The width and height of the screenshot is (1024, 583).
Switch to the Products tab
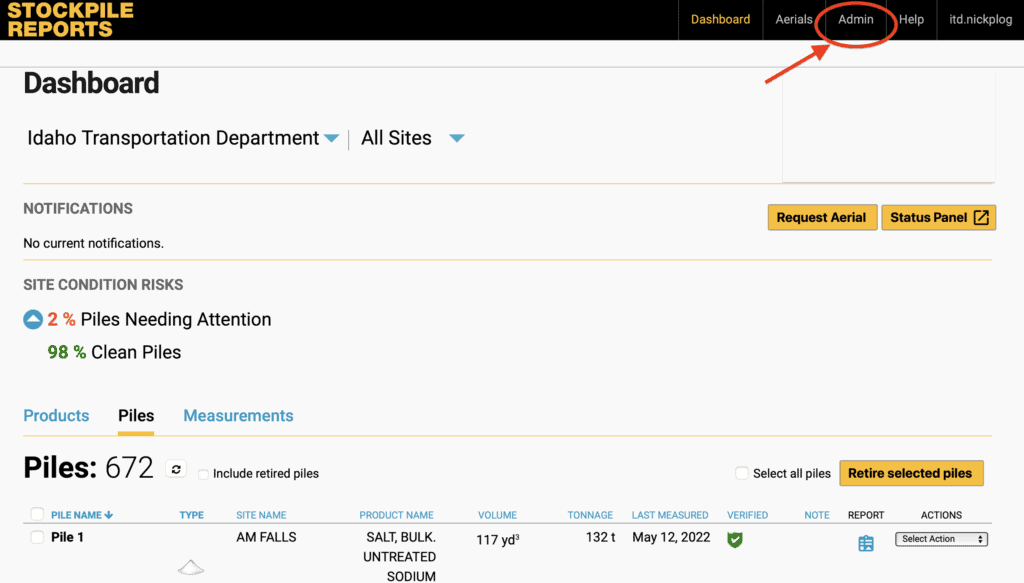tap(56, 416)
